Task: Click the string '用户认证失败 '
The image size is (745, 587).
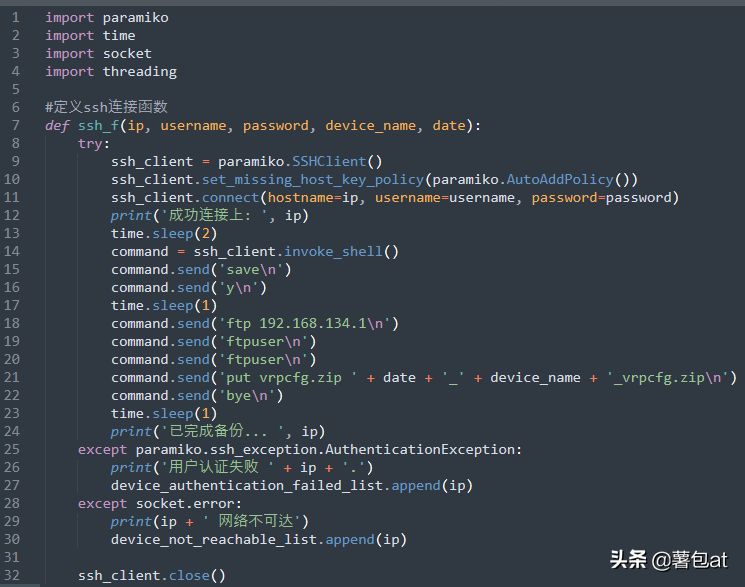Action: pos(219,467)
